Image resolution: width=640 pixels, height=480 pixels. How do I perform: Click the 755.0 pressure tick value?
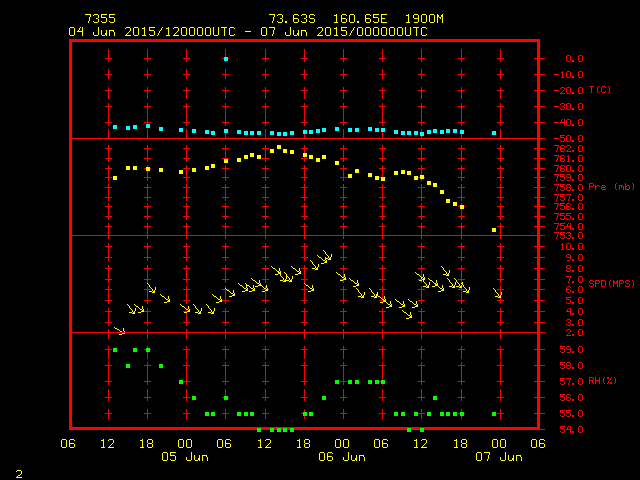pyautogui.click(x=569, y=216)
